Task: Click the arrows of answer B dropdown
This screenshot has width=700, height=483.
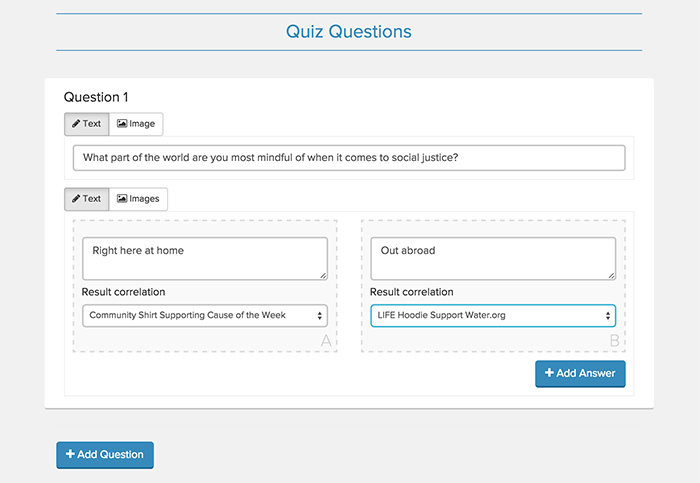Action: [608, 316]
